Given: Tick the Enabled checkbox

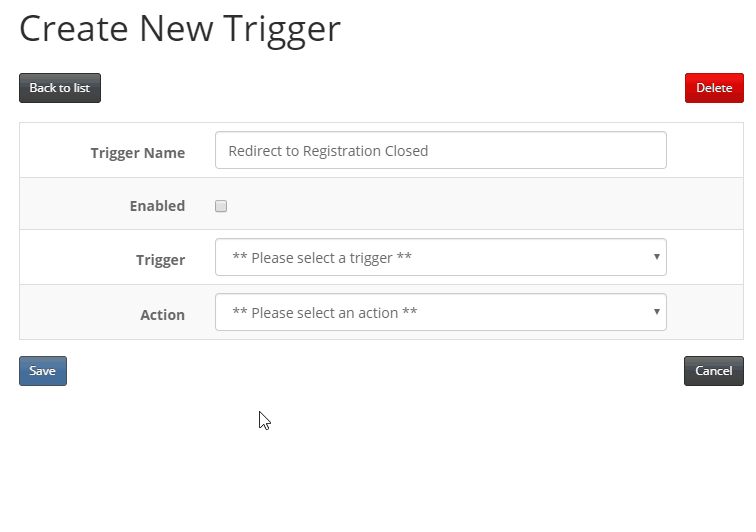Looking at the screenshot, I should tap(221, 206).
